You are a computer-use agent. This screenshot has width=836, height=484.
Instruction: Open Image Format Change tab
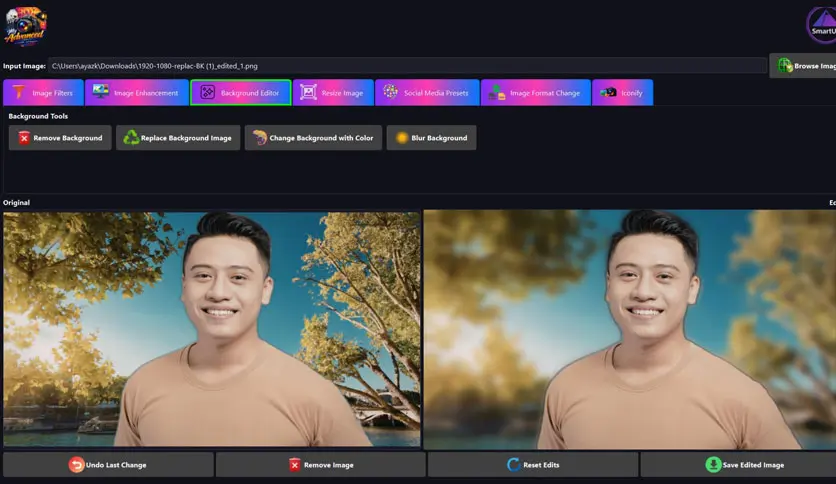tap(536, 93)
